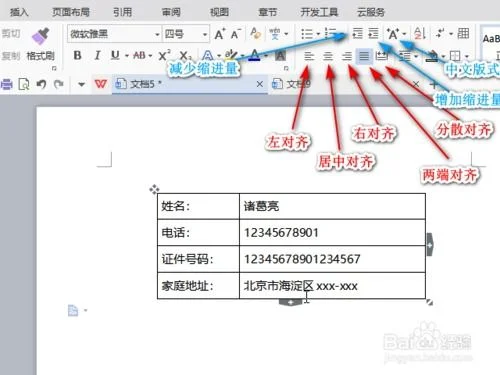Screen dimensions: 500x375
Task: Apply subscript X₂ formatting
Action: coord(185,55)
